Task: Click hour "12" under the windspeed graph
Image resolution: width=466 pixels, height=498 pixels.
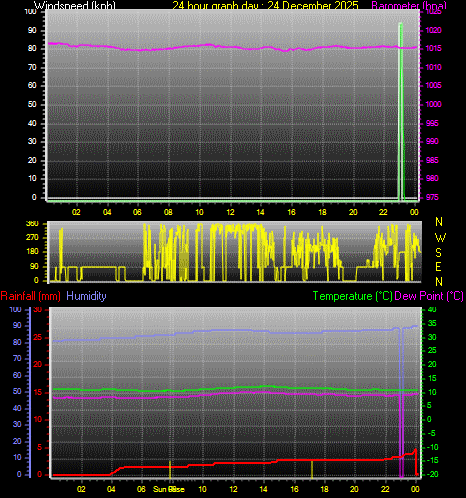Action: pos(230,212)
